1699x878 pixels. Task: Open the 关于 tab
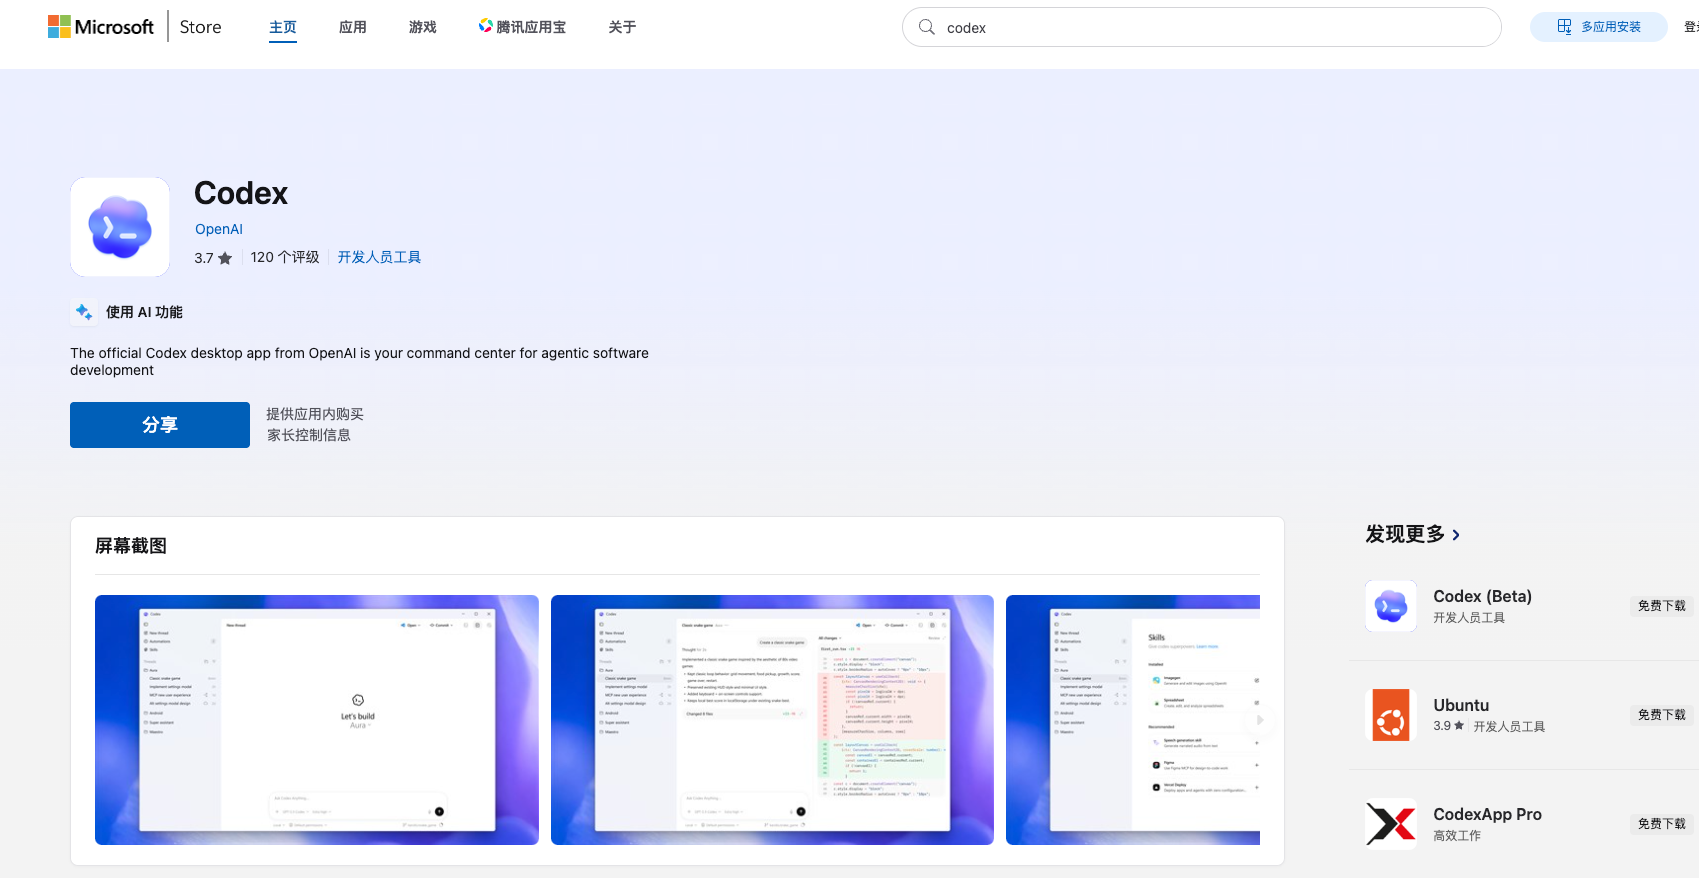[622, 27]
